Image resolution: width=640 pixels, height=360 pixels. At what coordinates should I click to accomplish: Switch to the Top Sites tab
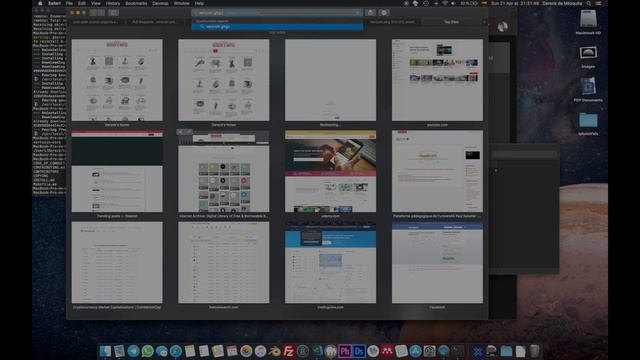(x=451, y=22)
